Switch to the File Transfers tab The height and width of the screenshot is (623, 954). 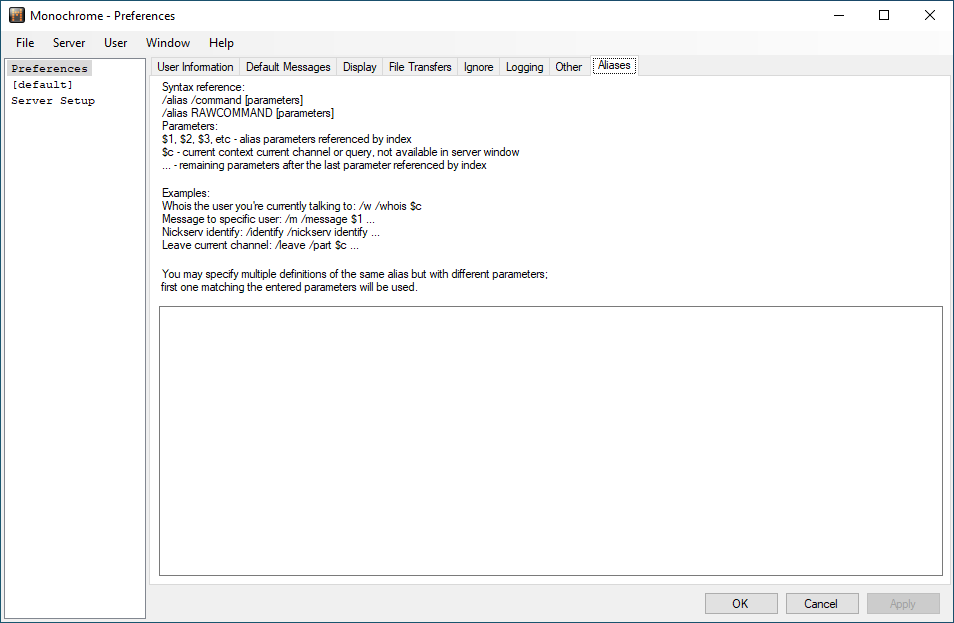tap(420, 67)
